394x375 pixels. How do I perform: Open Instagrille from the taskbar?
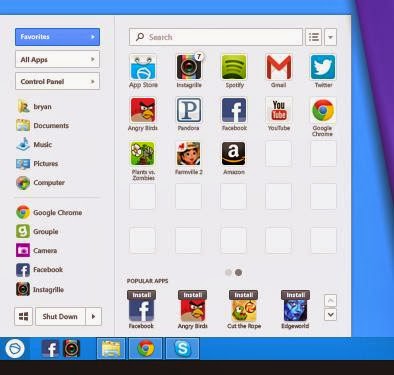point(71,349)
